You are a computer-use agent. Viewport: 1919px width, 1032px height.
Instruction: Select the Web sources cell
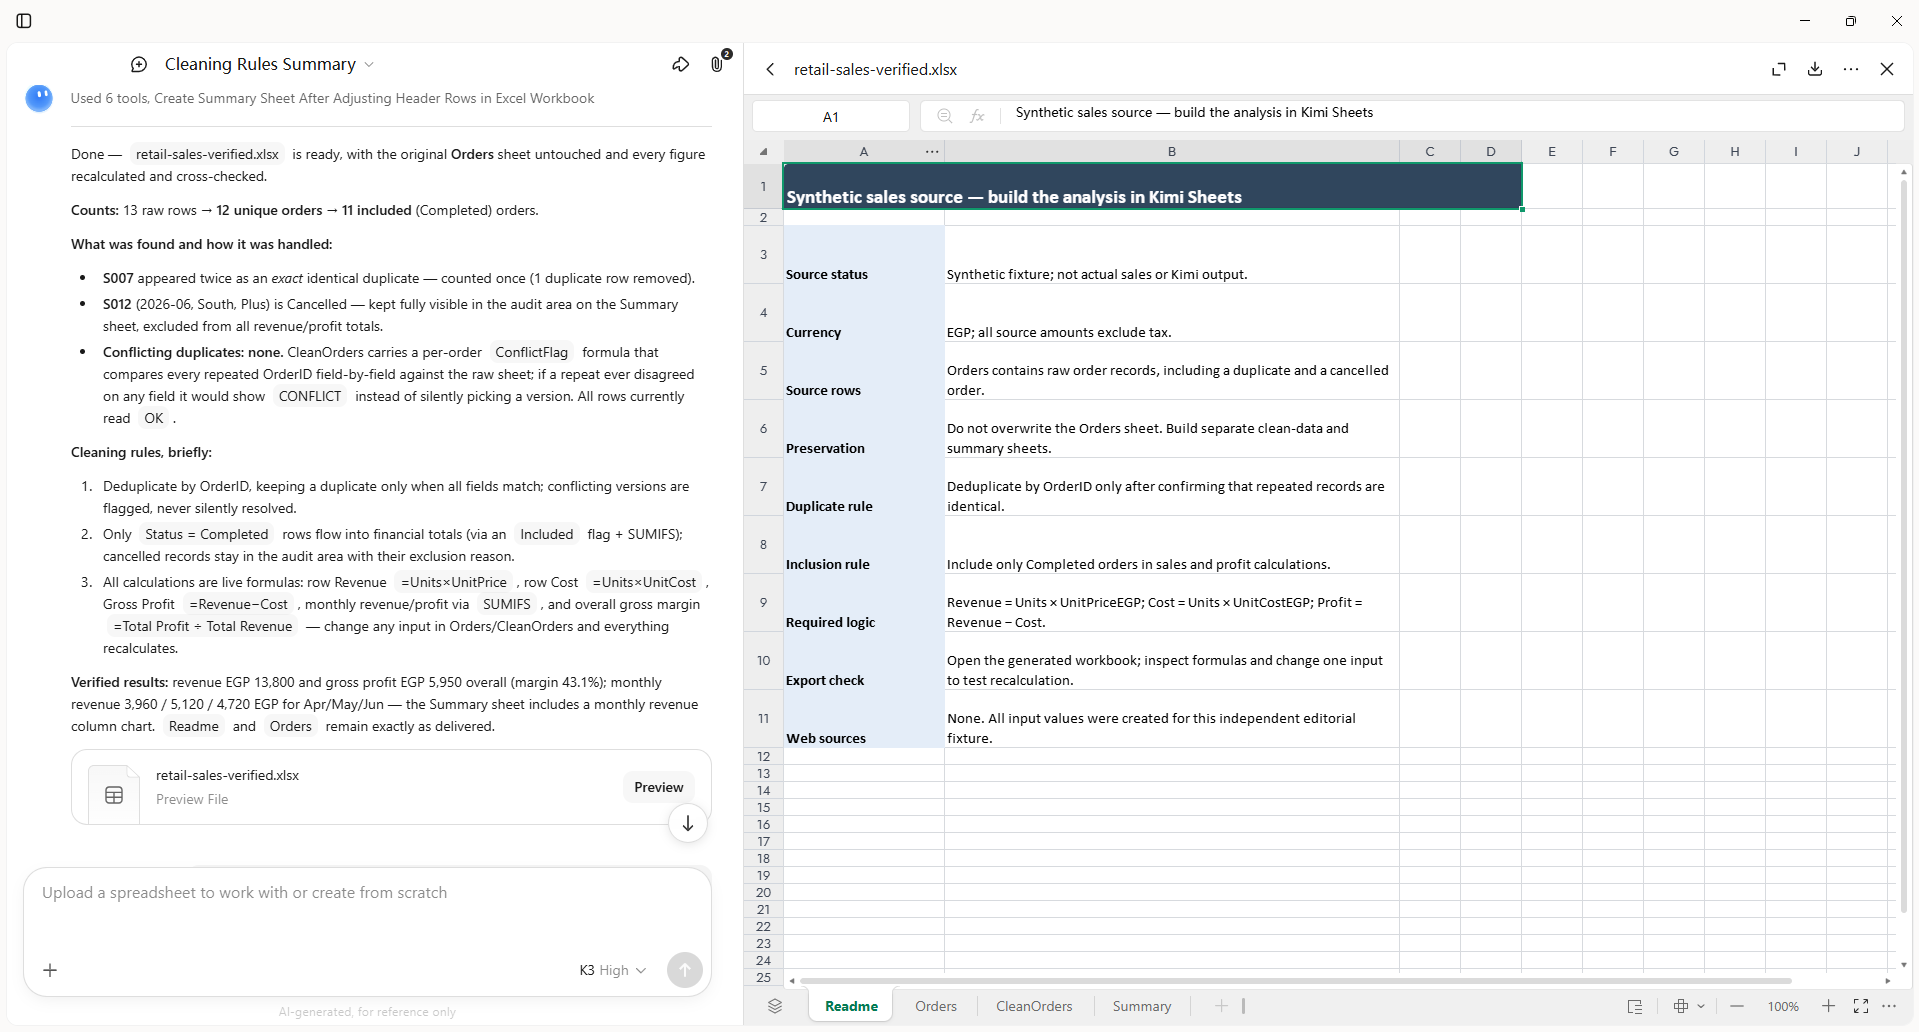click(x=864, y=719)
